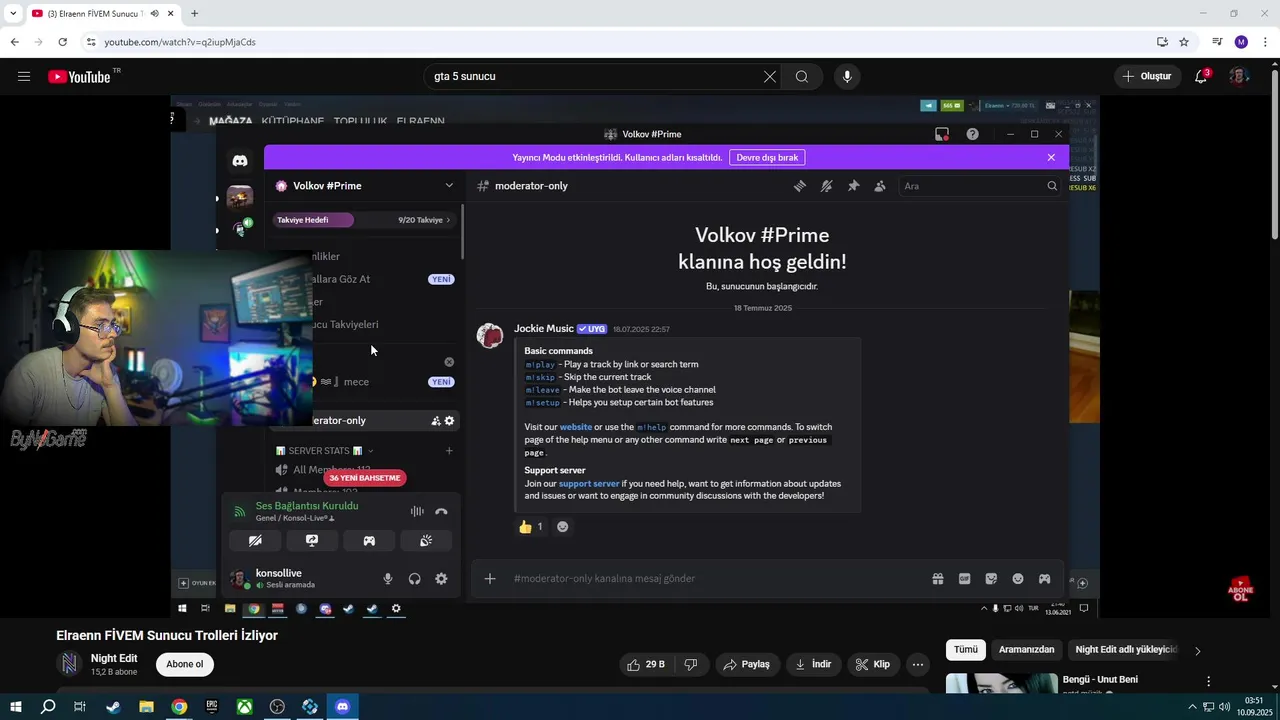This screenshot has height=720, width=1280.
Task: Clear the YouTube search text
Action: (769, 76)
